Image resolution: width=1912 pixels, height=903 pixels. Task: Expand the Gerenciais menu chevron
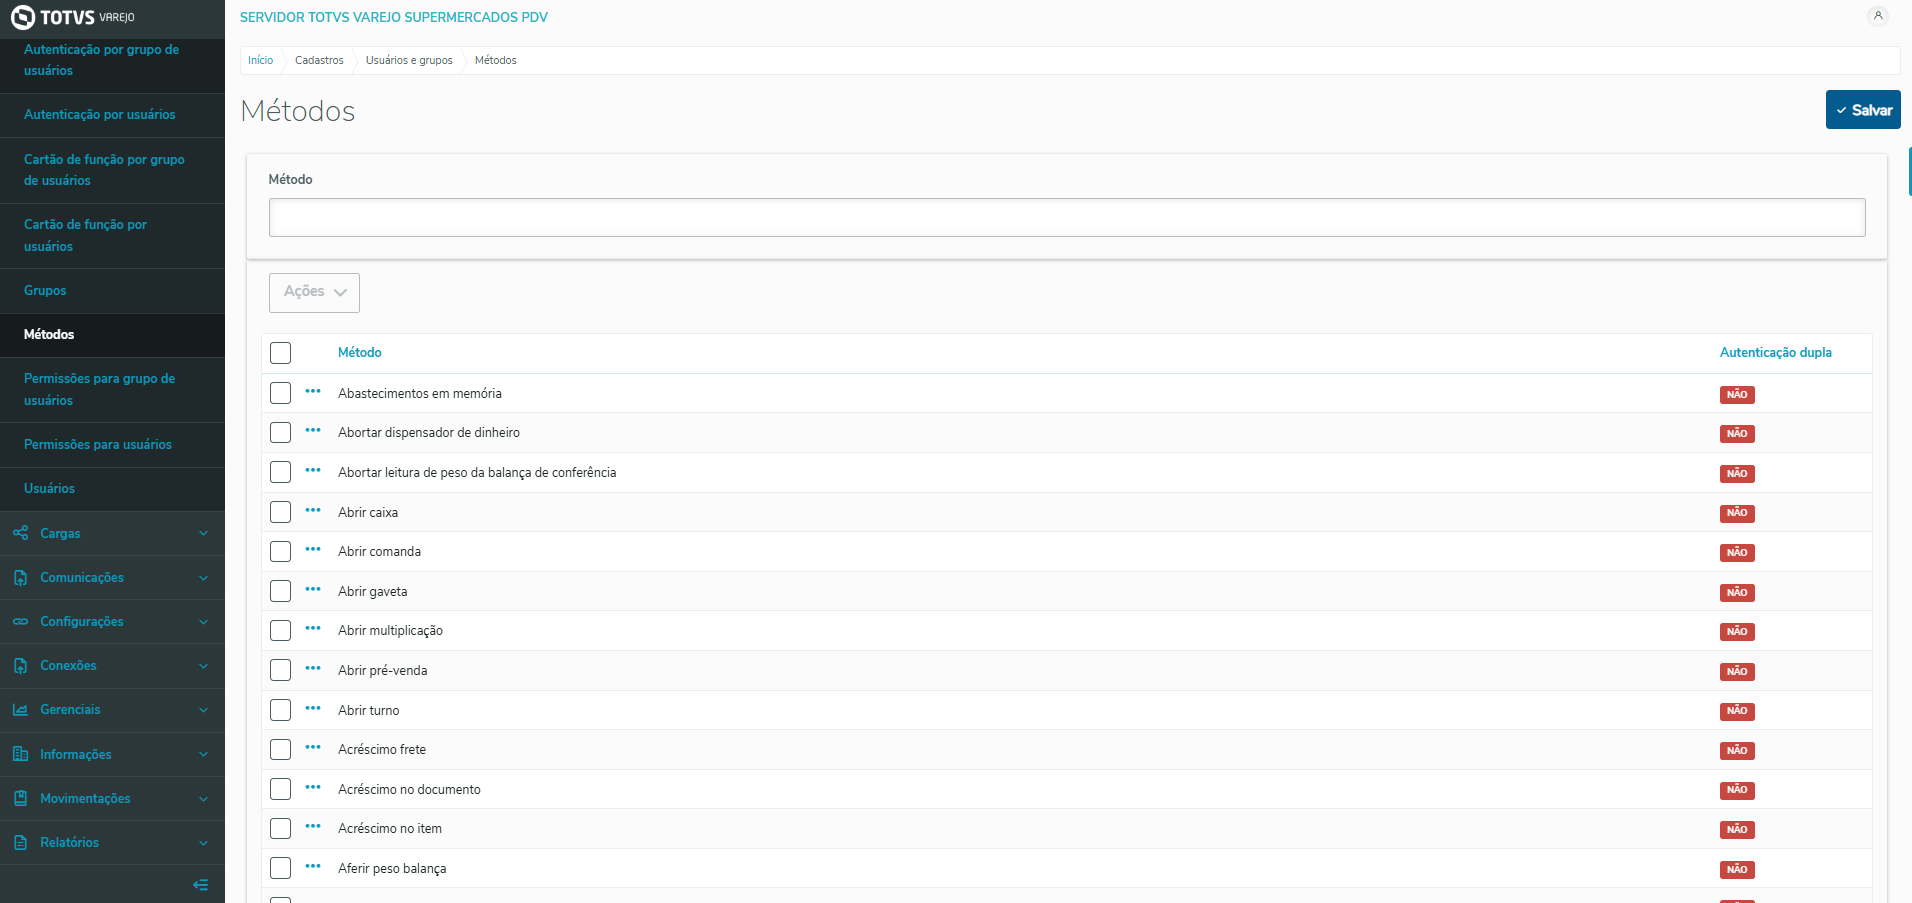click(204, 710)
